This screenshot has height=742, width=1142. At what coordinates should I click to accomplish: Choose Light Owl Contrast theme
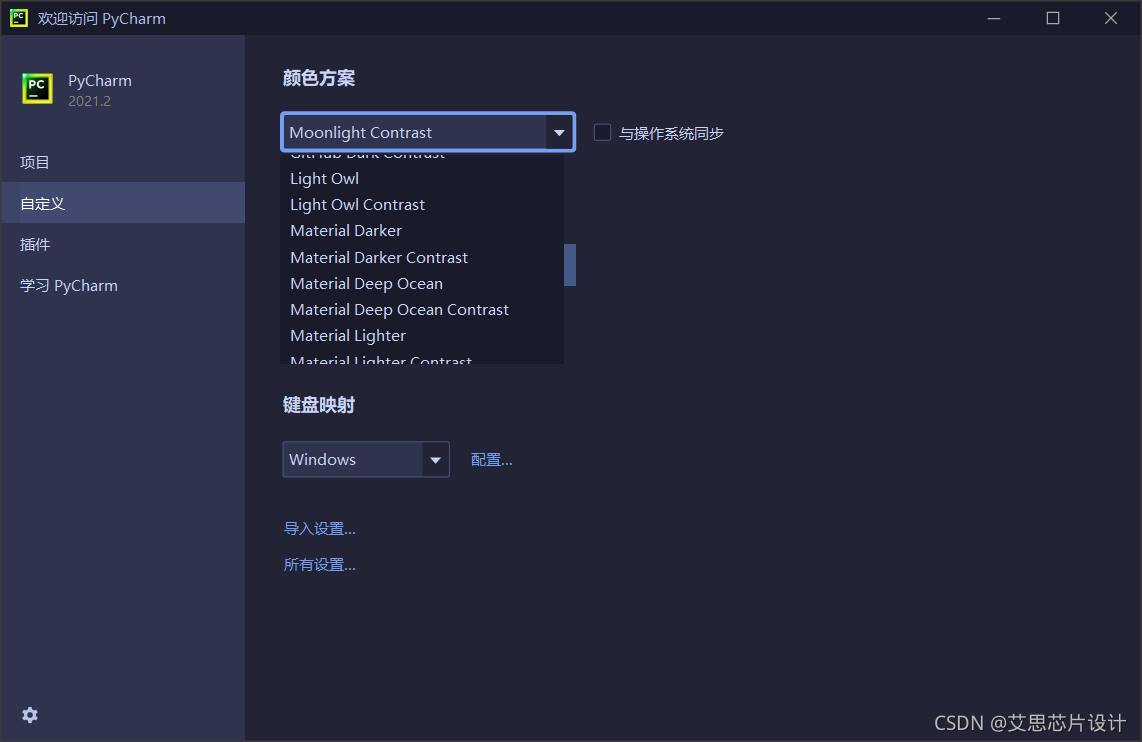pos(422,205)
